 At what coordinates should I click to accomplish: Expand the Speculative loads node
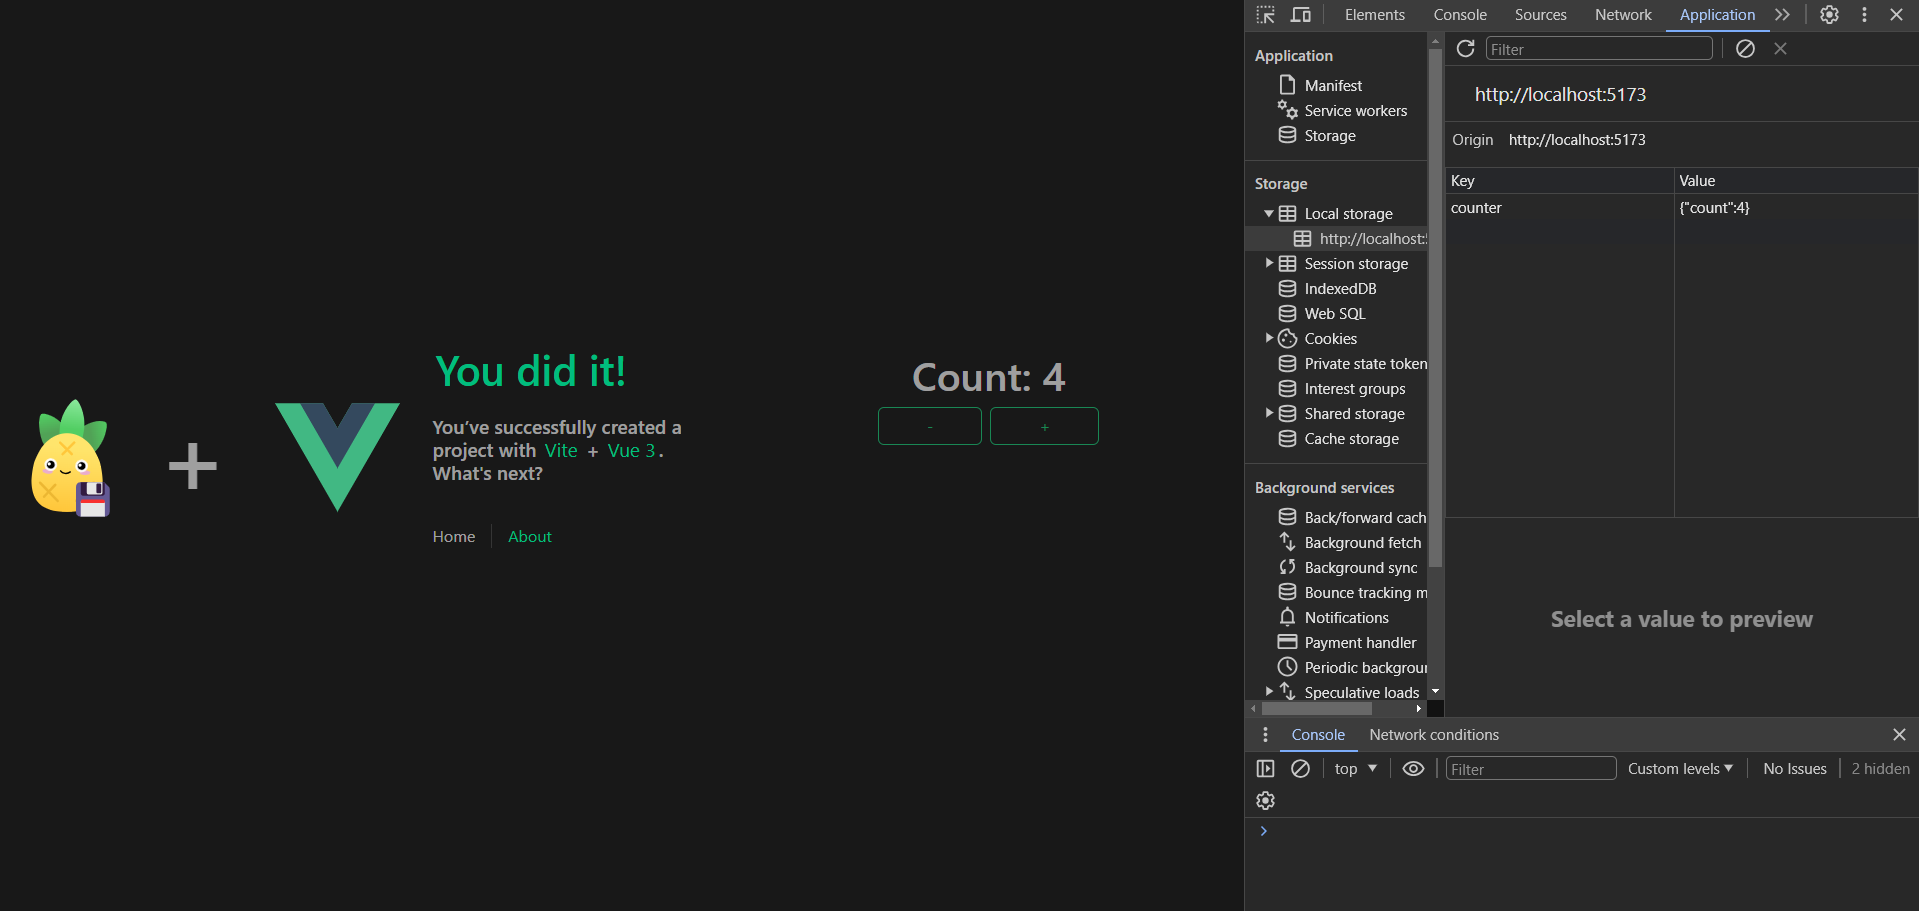click(x=1269, y=692)
